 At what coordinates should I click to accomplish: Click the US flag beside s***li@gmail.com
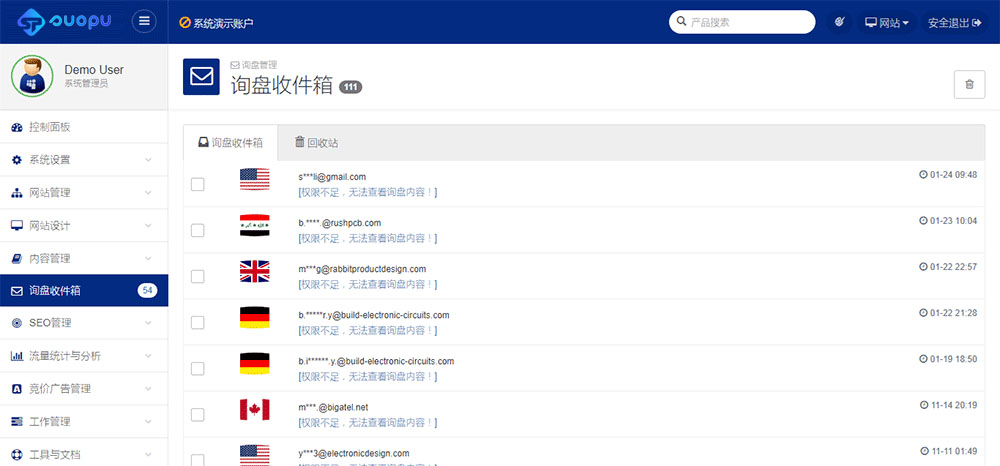(x=254, y=179)
